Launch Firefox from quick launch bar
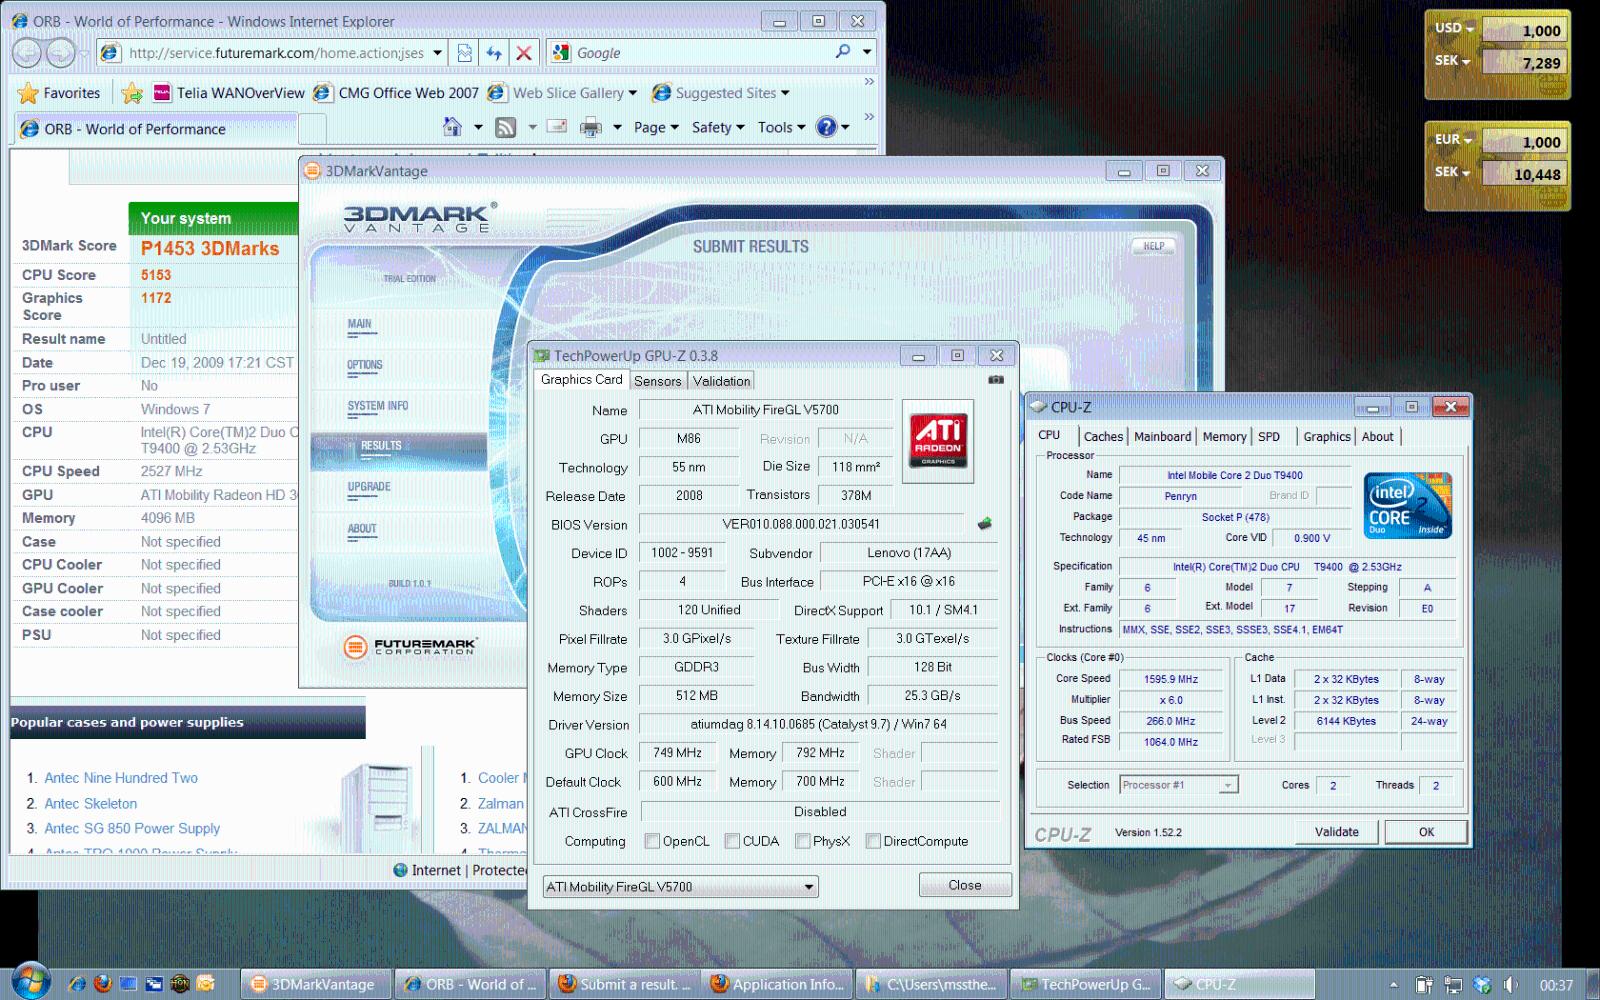Viewport: 1600px width, 1000px height. click(x=102, y=984)
